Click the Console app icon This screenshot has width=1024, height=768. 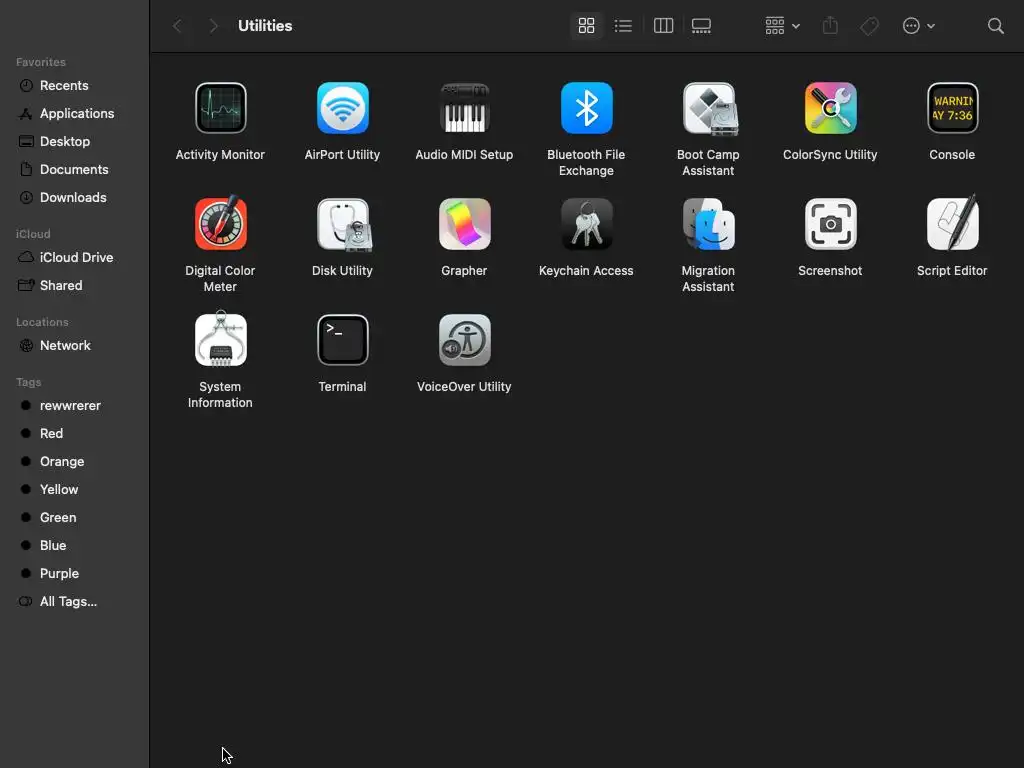952,108
